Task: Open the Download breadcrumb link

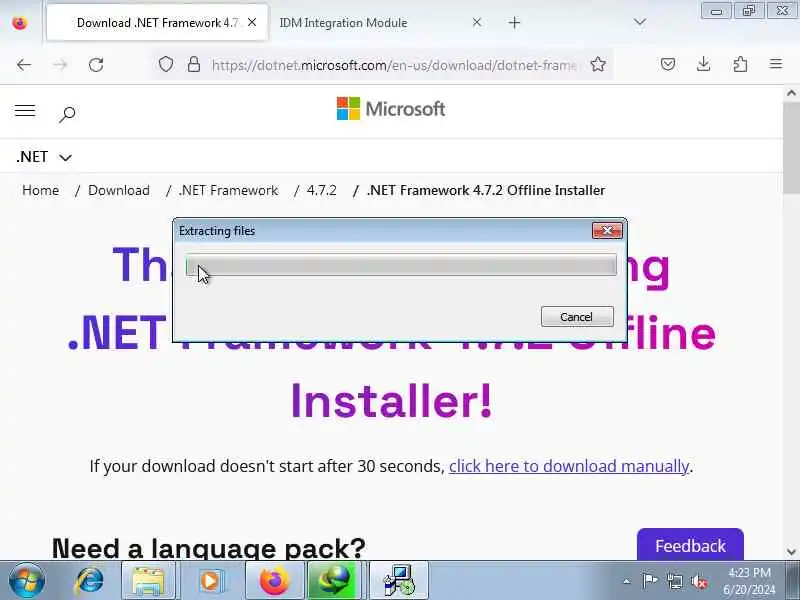Action: 119,190
